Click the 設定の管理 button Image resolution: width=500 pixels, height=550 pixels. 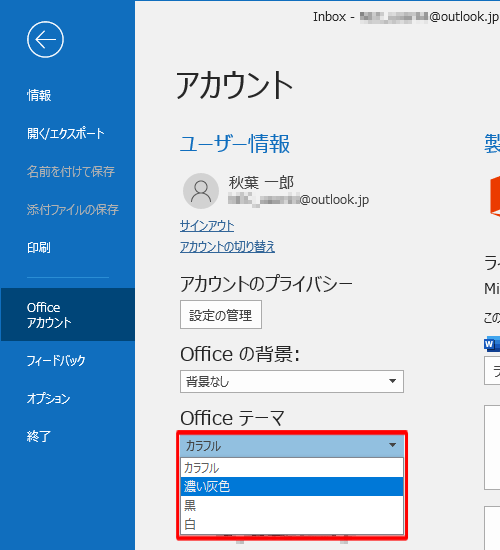(x=221, y=315)
